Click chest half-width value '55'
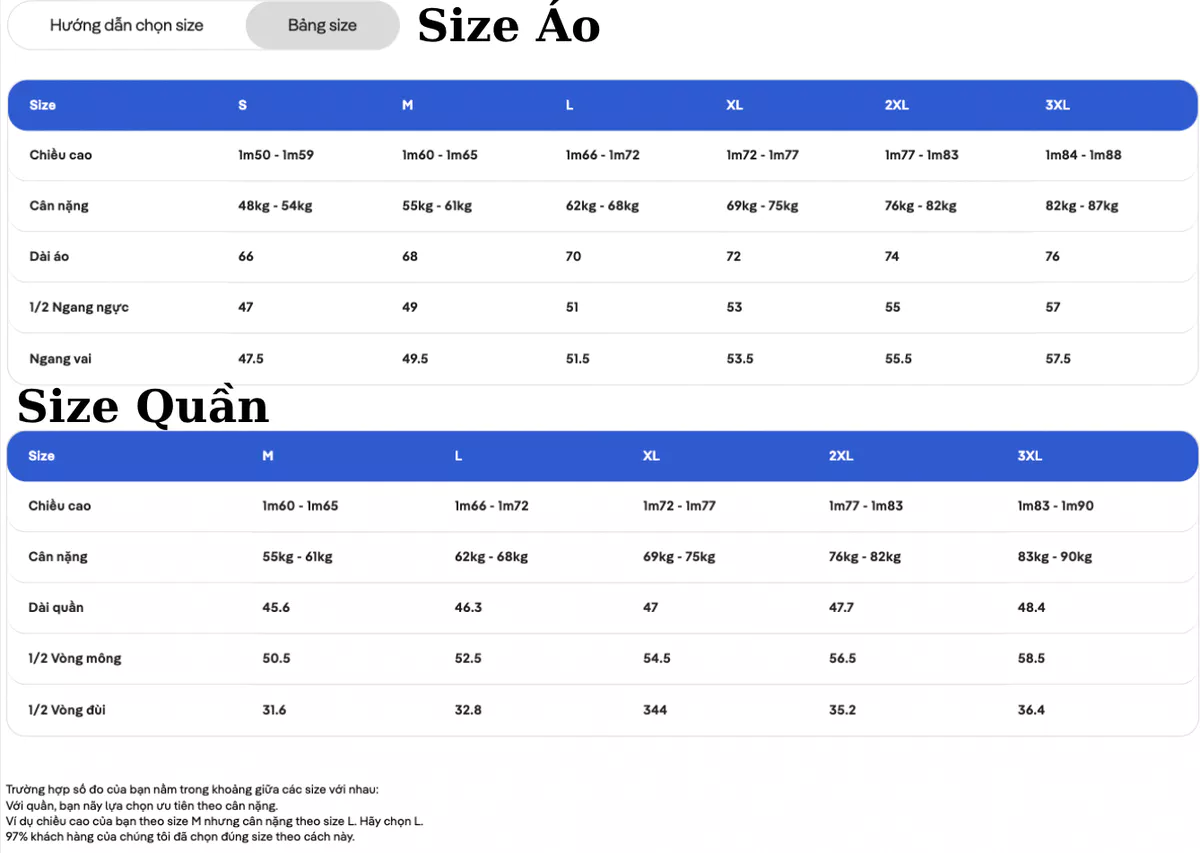Screen dimensions: 1200x853 [x=893, y=307]
